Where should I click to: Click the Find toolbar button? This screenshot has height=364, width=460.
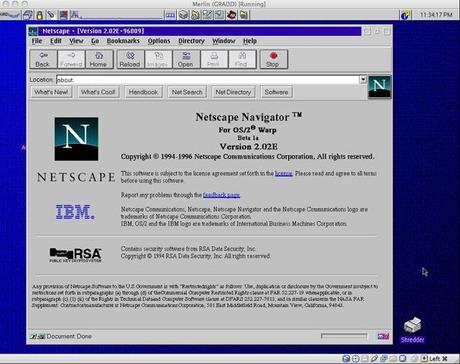(242, 59)
